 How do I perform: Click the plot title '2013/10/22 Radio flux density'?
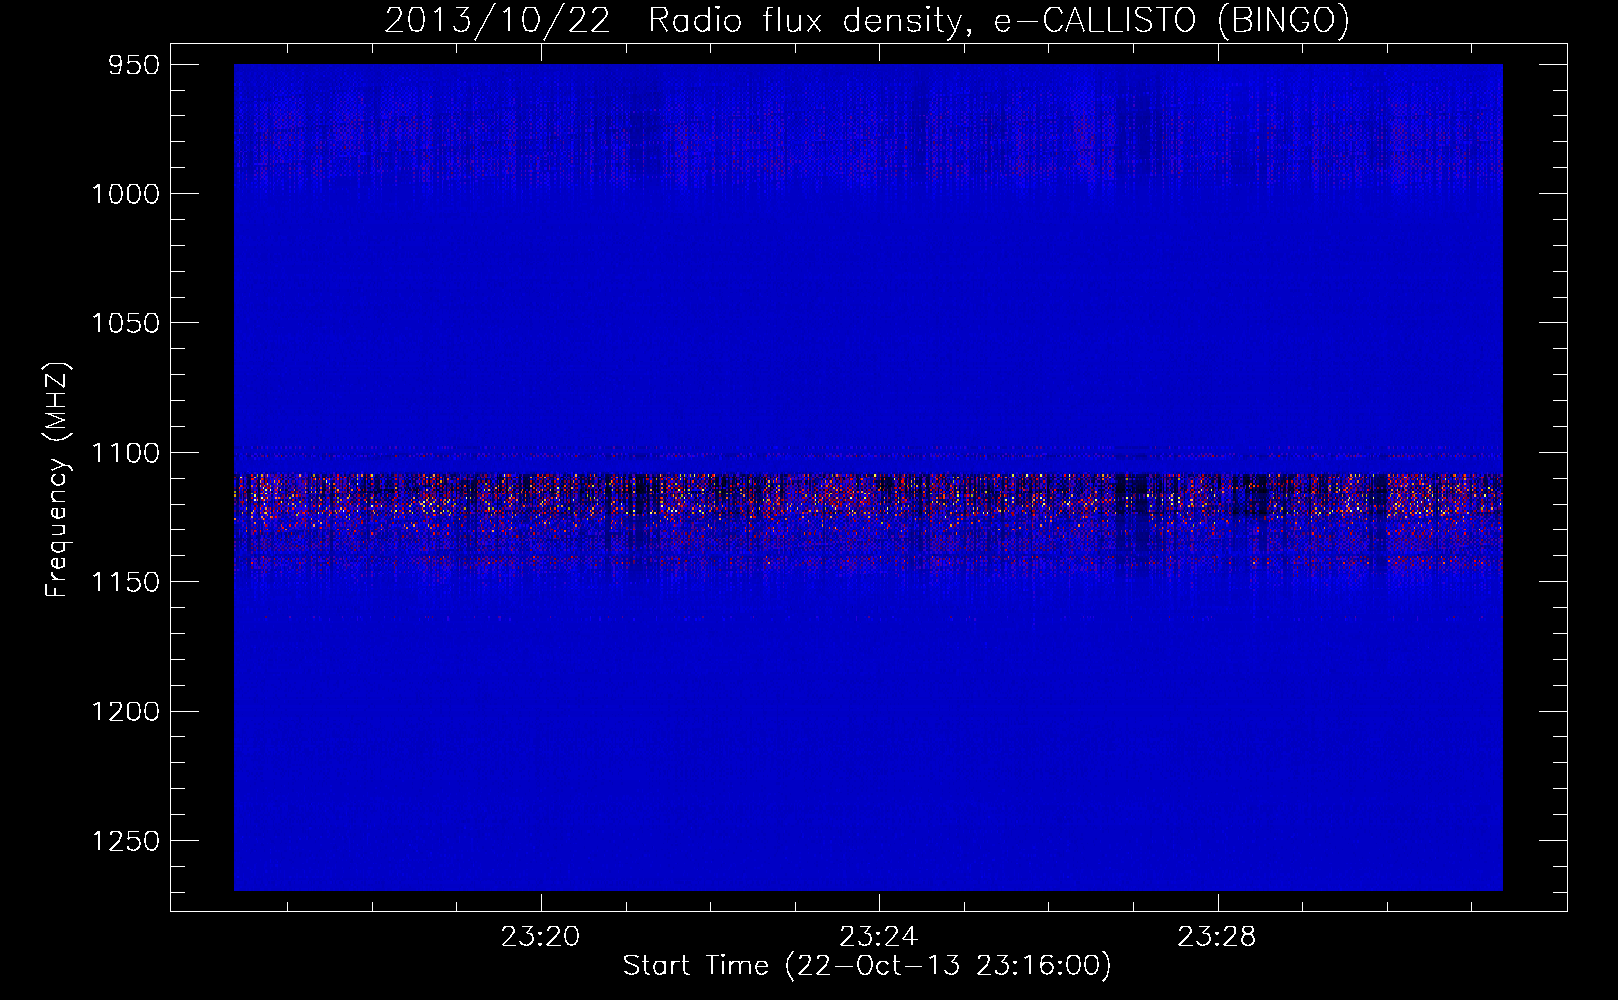(x=867, y=20)
